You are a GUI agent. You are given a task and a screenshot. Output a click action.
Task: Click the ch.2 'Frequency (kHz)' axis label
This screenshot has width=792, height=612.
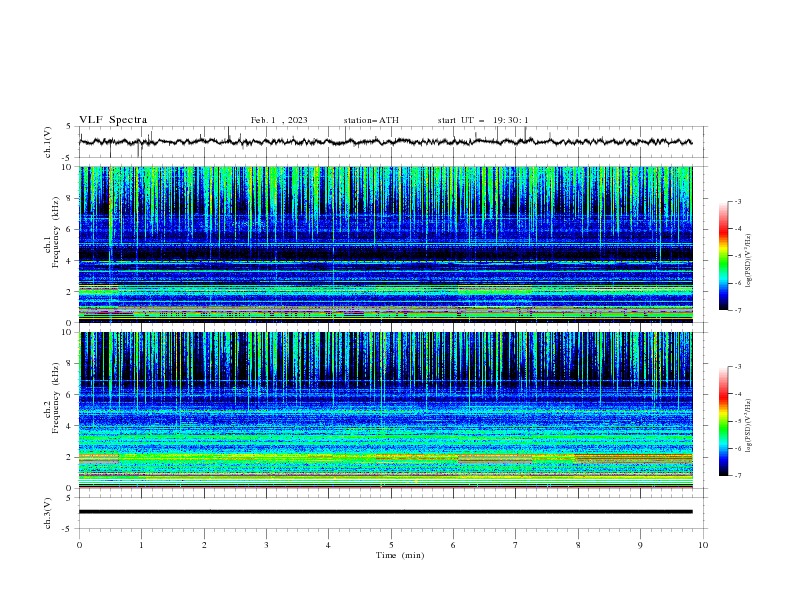pos(56,398)
